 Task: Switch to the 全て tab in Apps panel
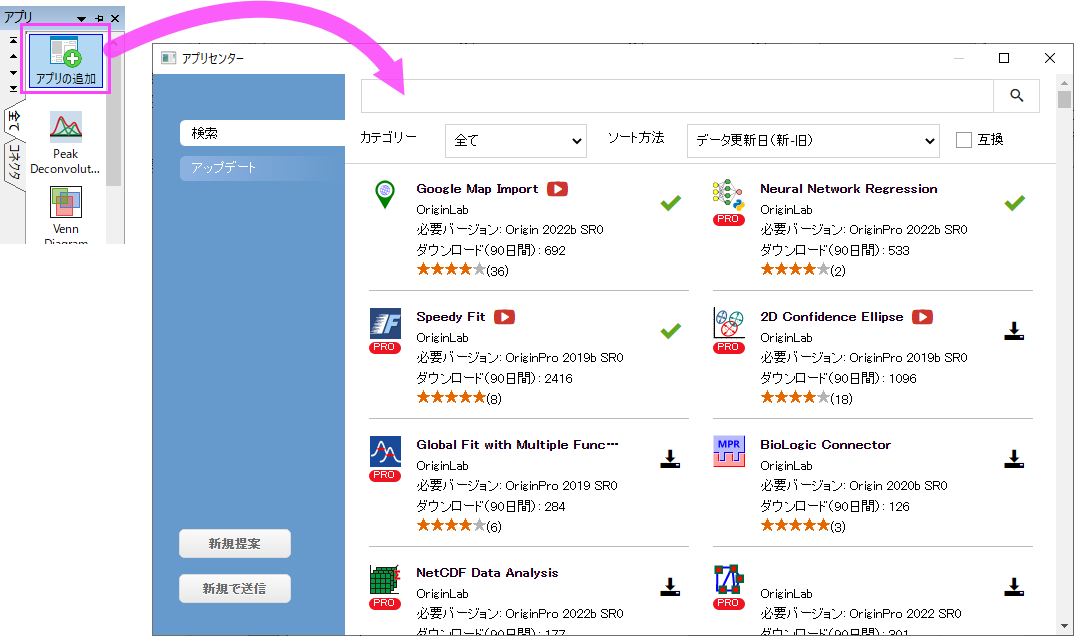[14, 122]
